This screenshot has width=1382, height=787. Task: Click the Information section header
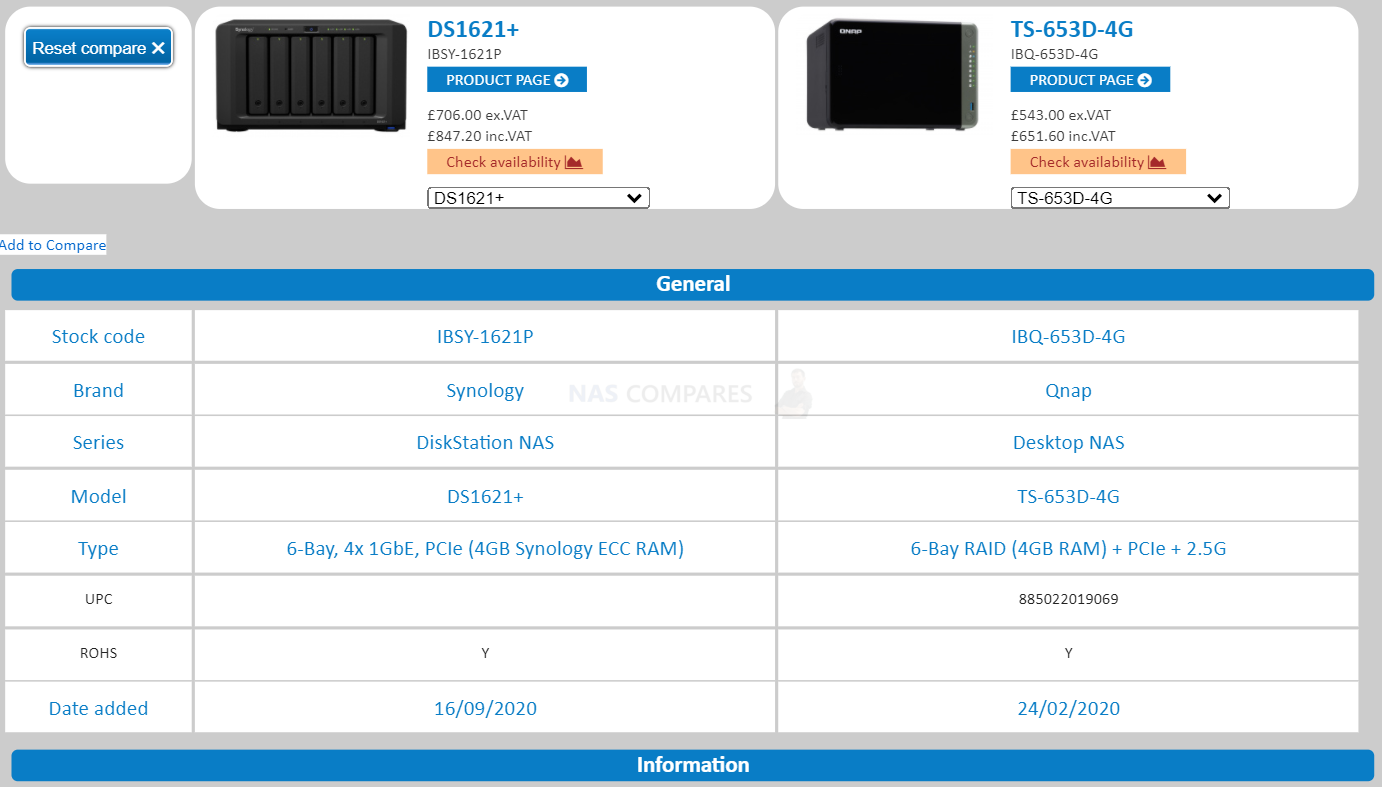693,765
